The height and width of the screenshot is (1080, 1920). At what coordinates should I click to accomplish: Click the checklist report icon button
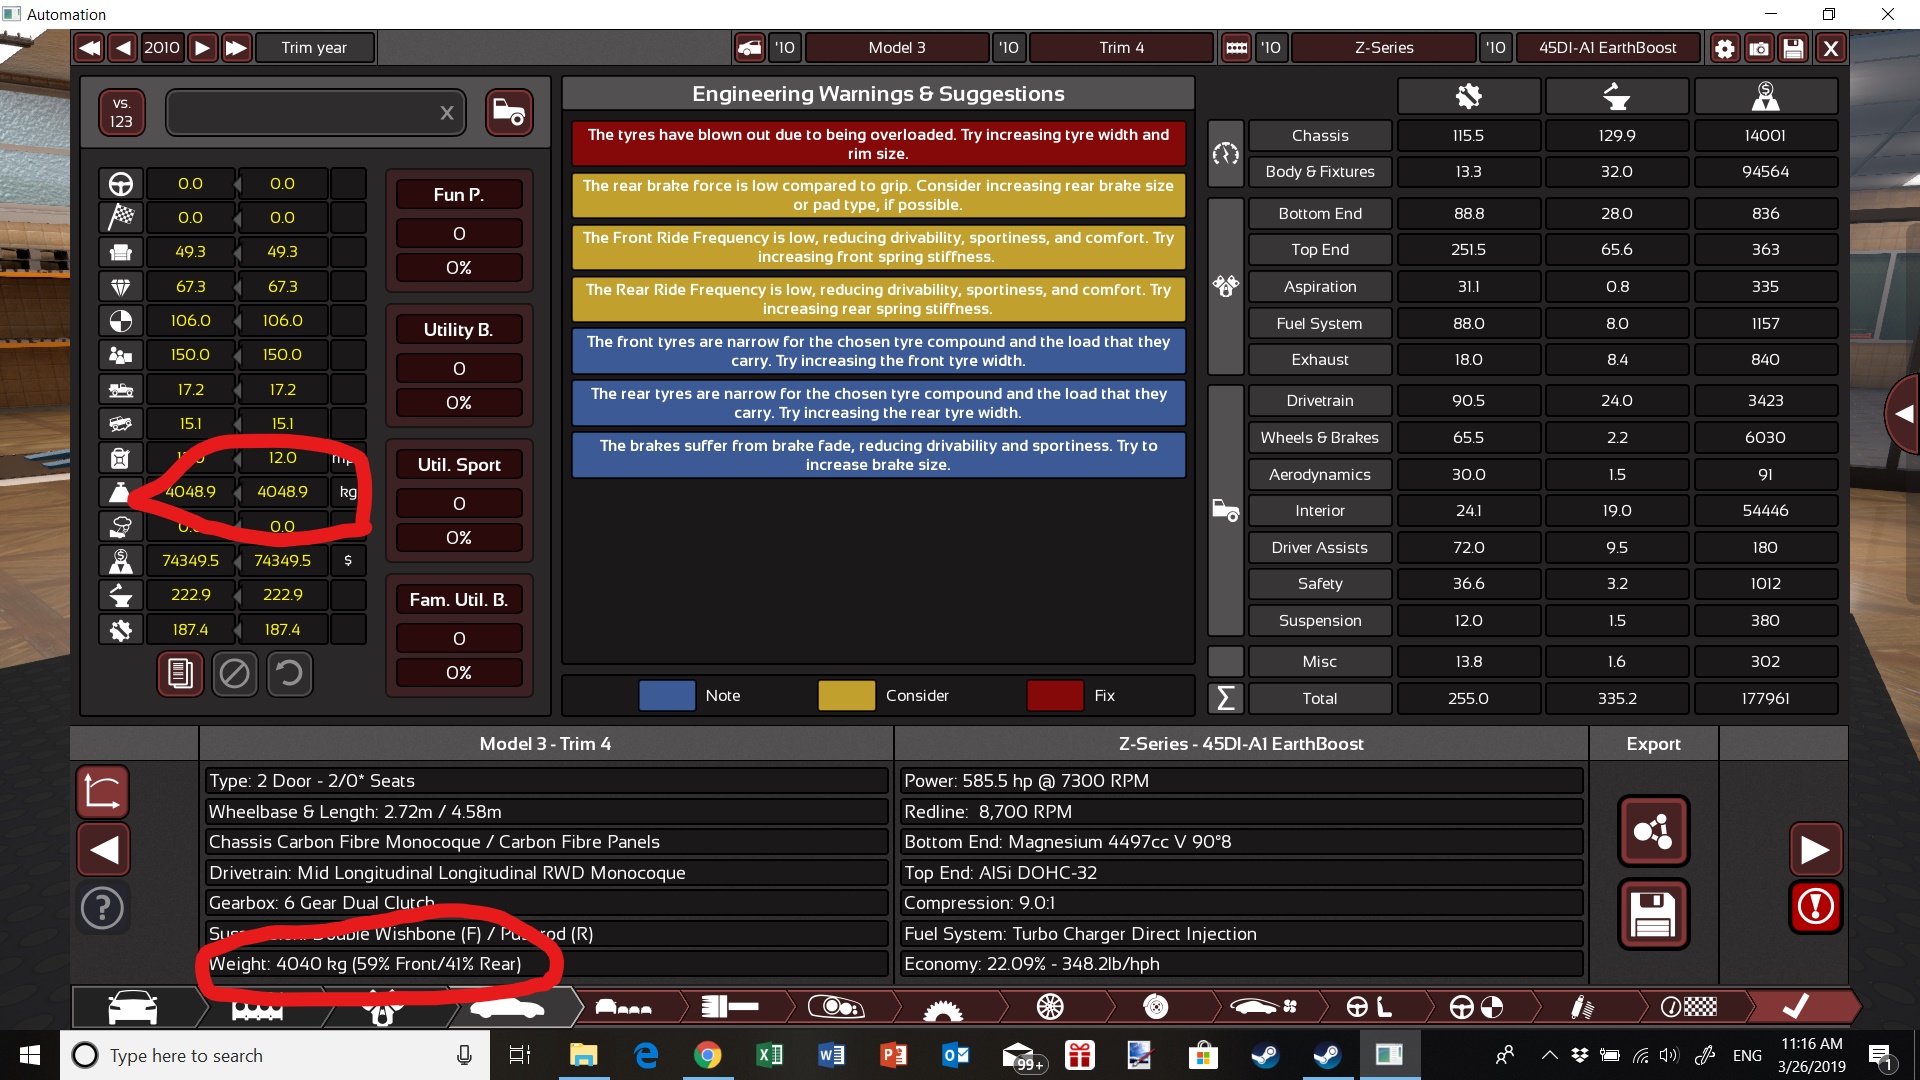click(180, 673)
